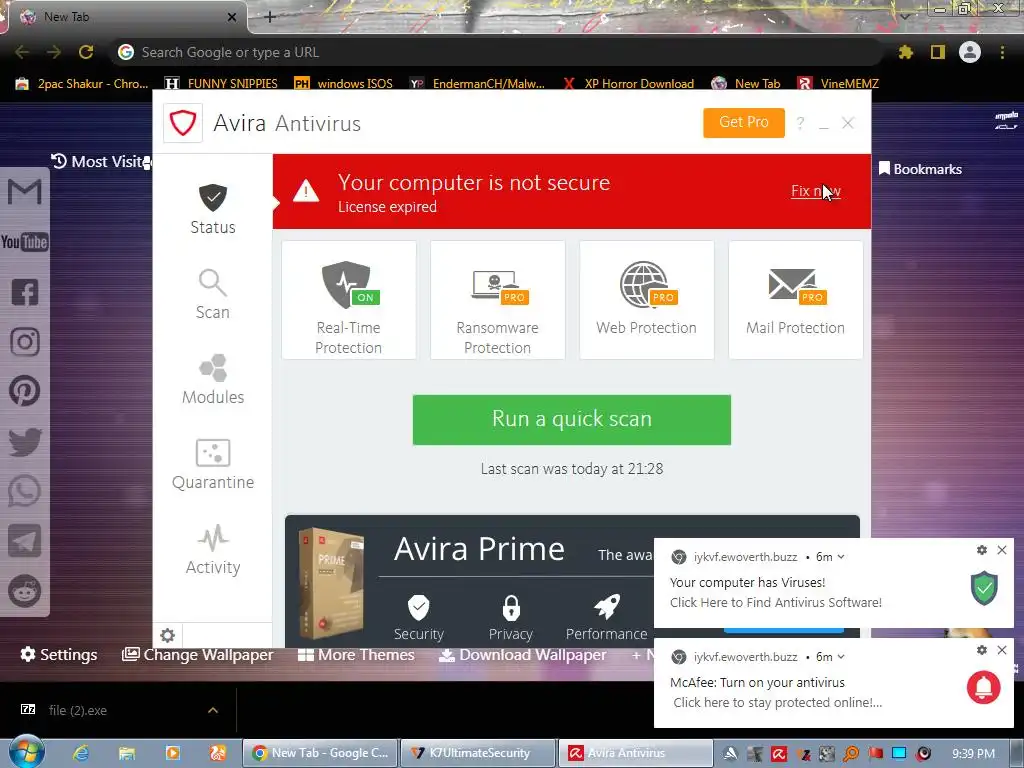This screenshot has height=768, width=1024.
Task: Open Chrome extensions puzzle icon
Action: coord(906,52)
